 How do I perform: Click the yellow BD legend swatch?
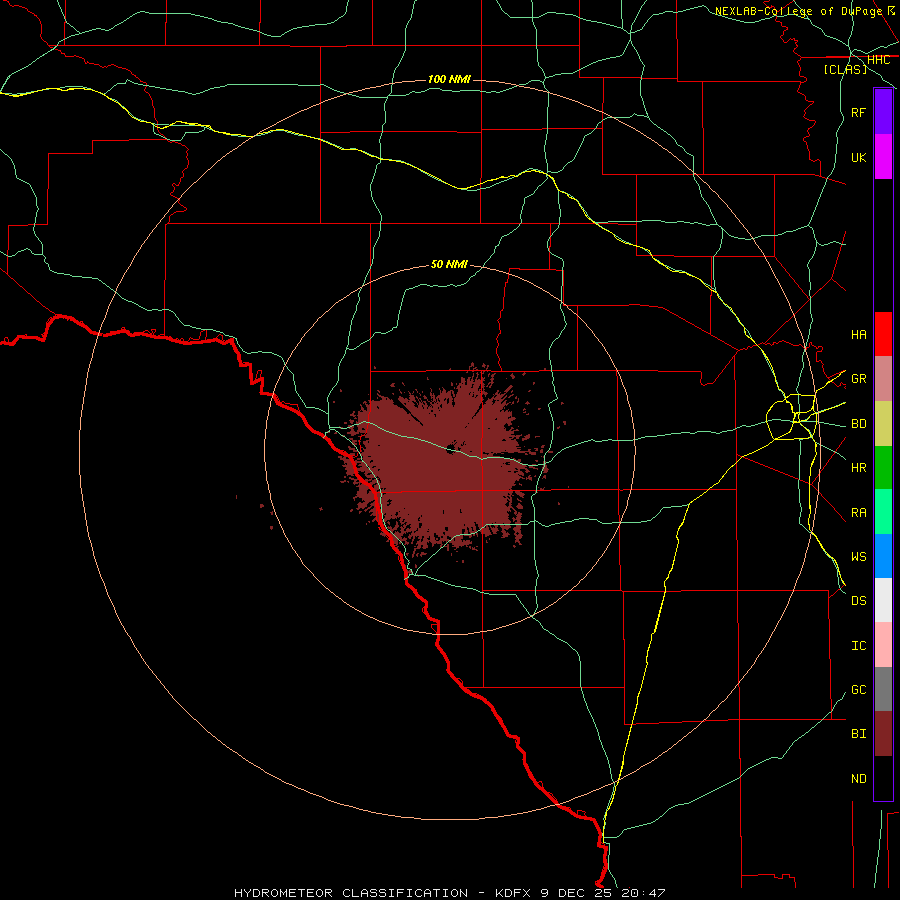coord(883,424)
